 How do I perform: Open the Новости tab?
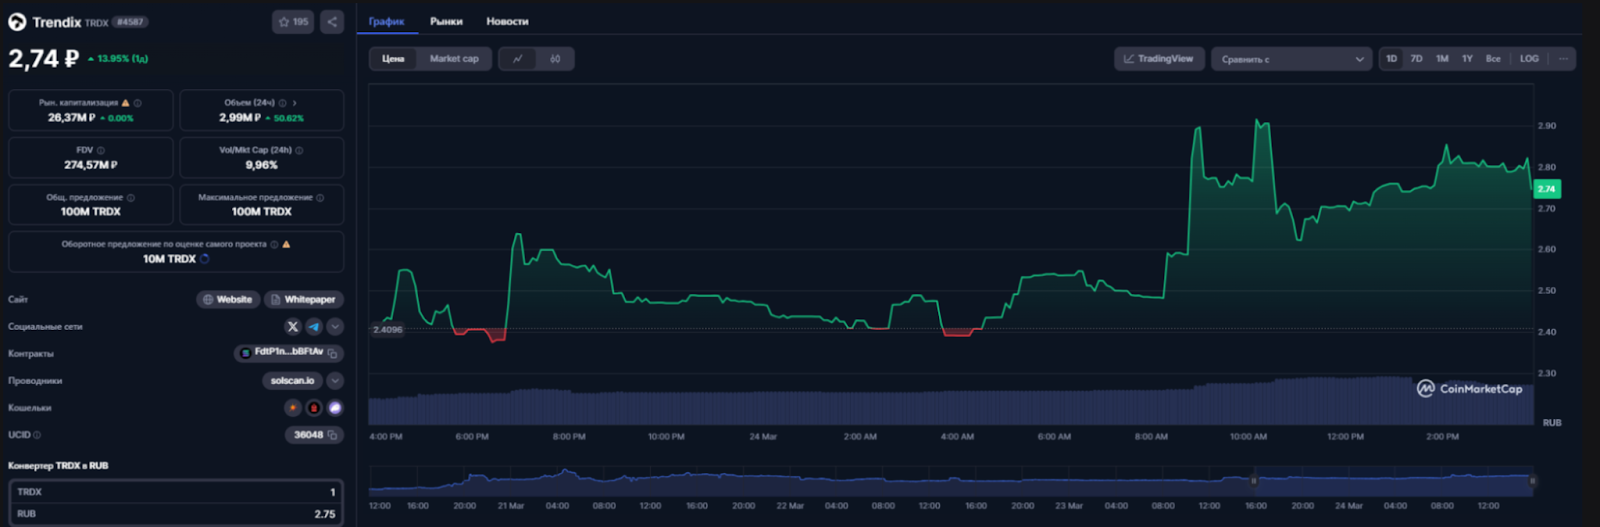click(507, 21)
